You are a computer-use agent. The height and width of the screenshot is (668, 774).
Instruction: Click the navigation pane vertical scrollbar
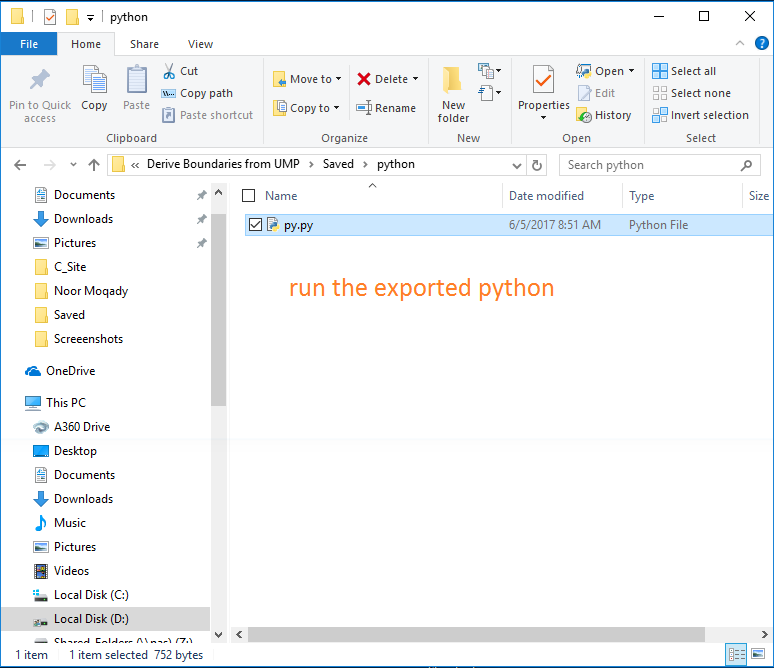[219, 310]
